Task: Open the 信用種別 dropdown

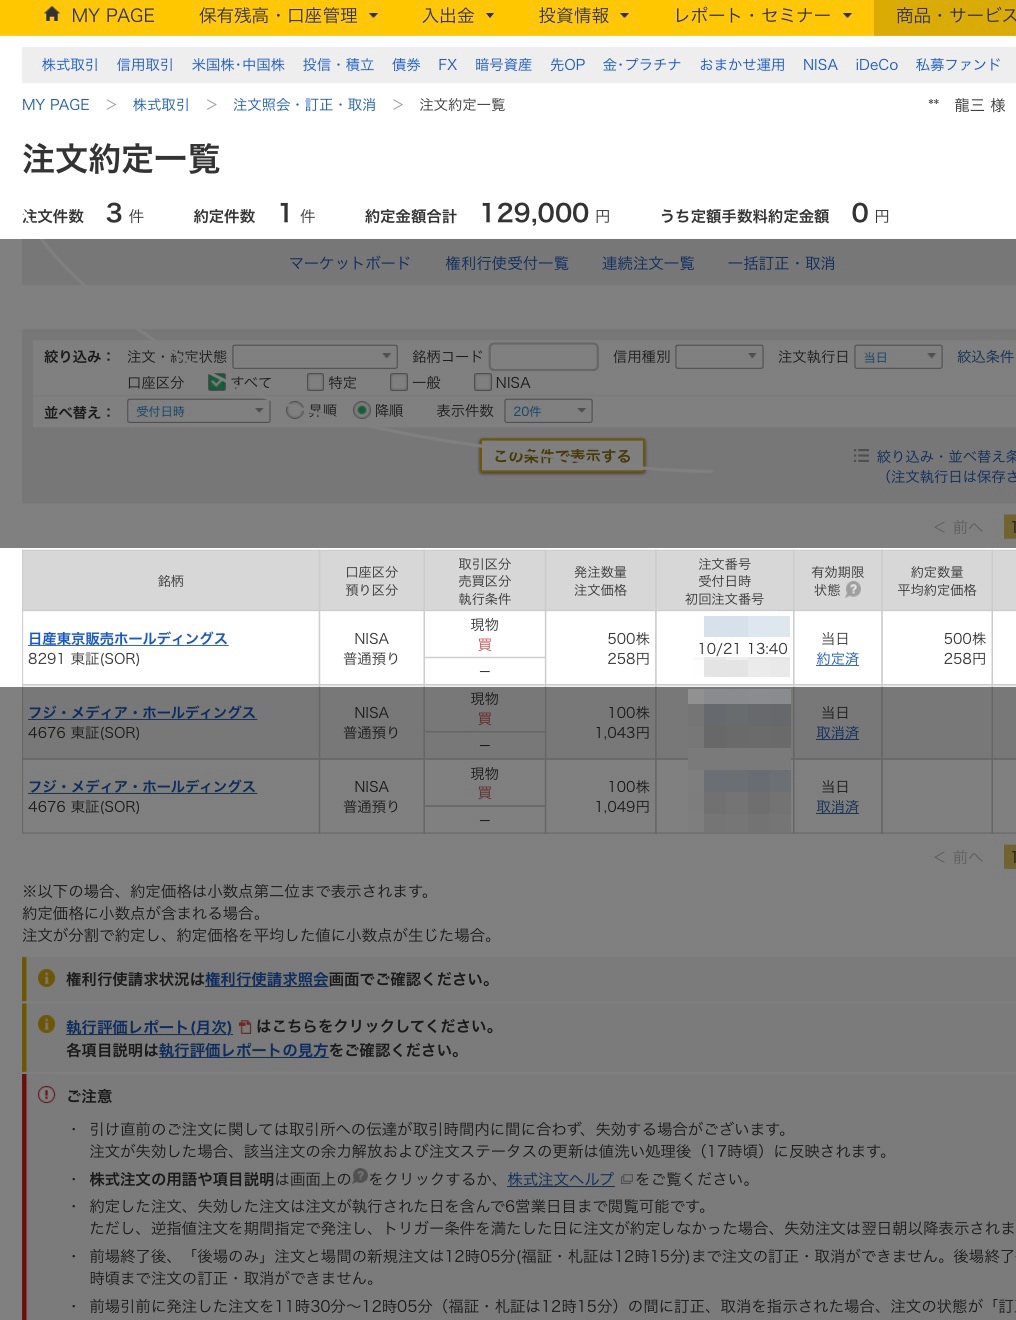Action: tap(720, 356)
